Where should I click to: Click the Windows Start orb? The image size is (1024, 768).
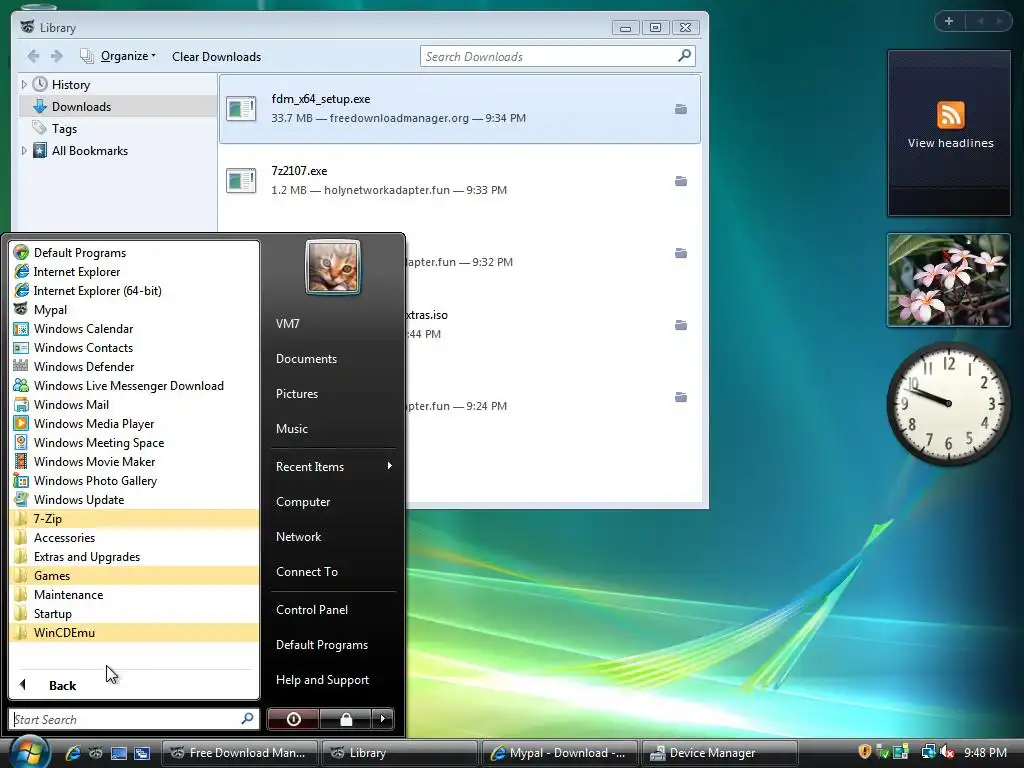click(x=29, y=752)
